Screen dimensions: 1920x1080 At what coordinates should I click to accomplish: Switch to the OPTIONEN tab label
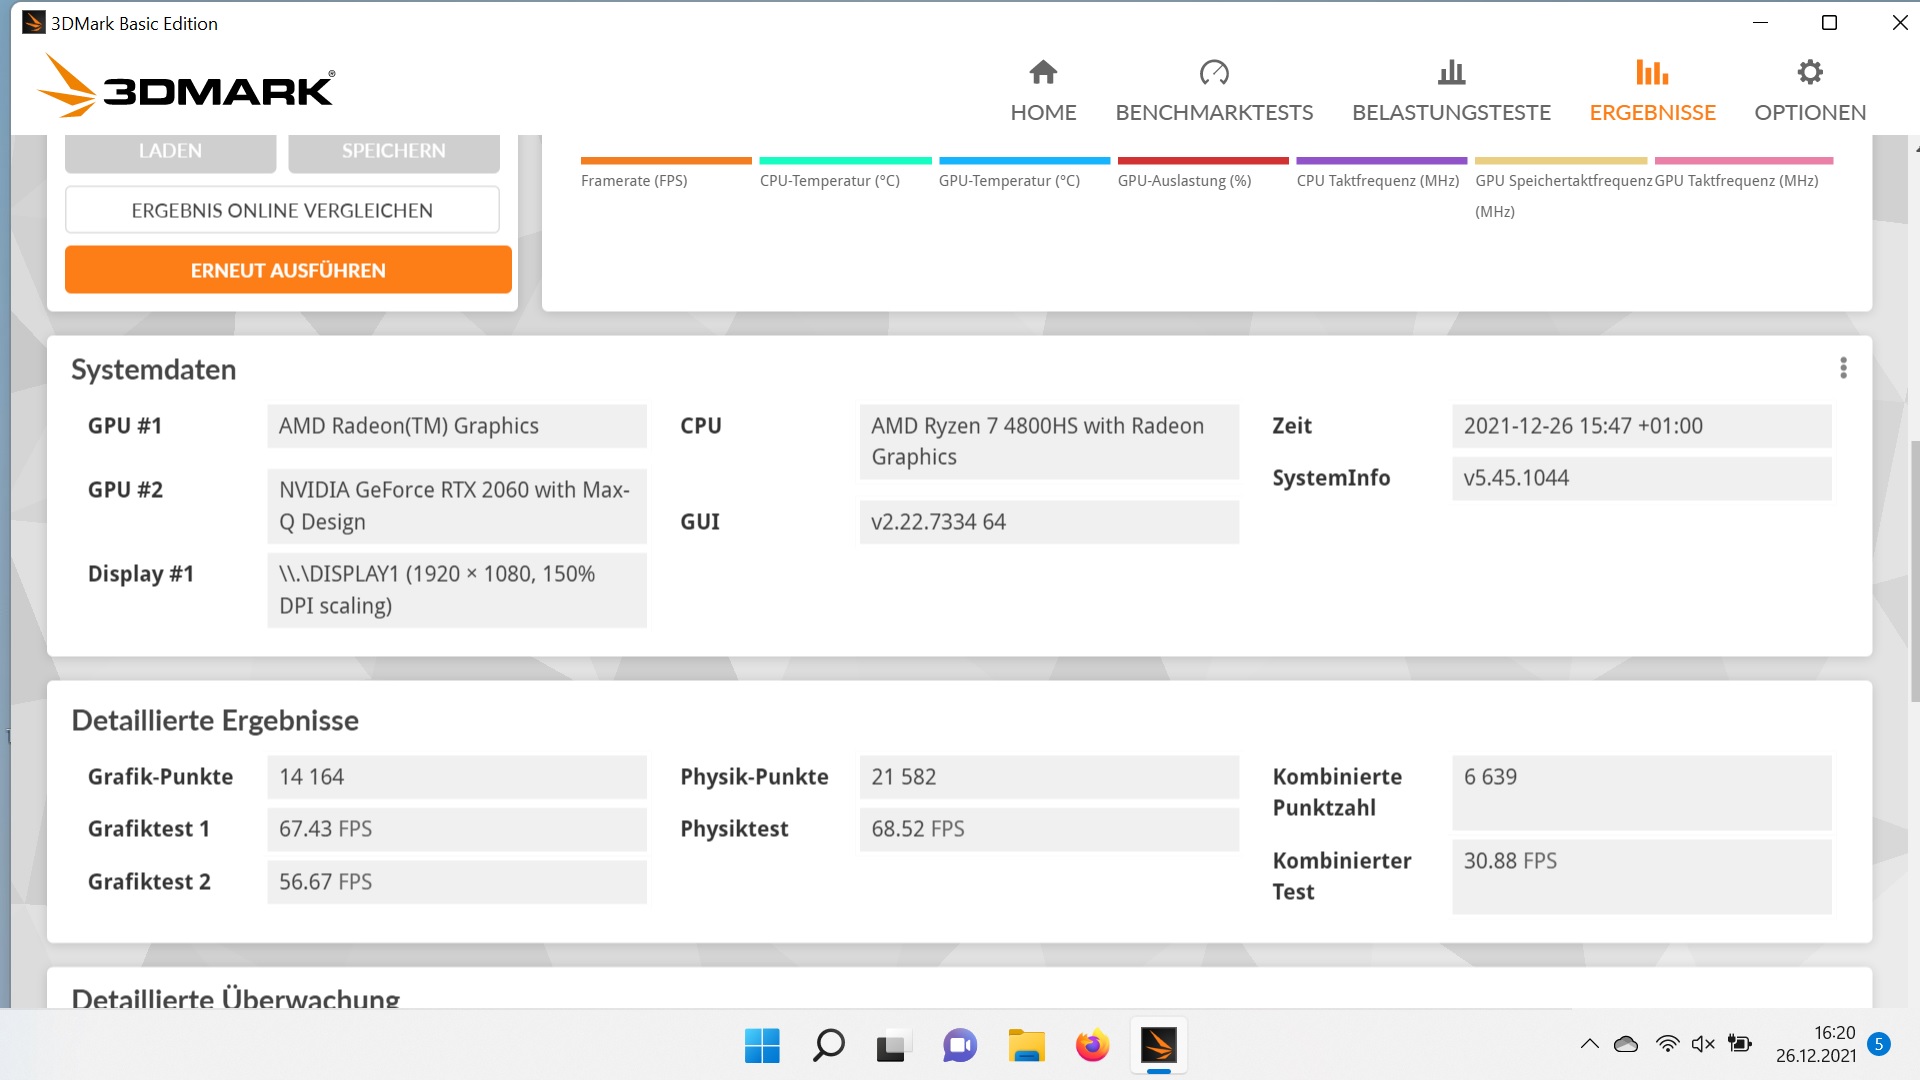(x=1810, y=112)
